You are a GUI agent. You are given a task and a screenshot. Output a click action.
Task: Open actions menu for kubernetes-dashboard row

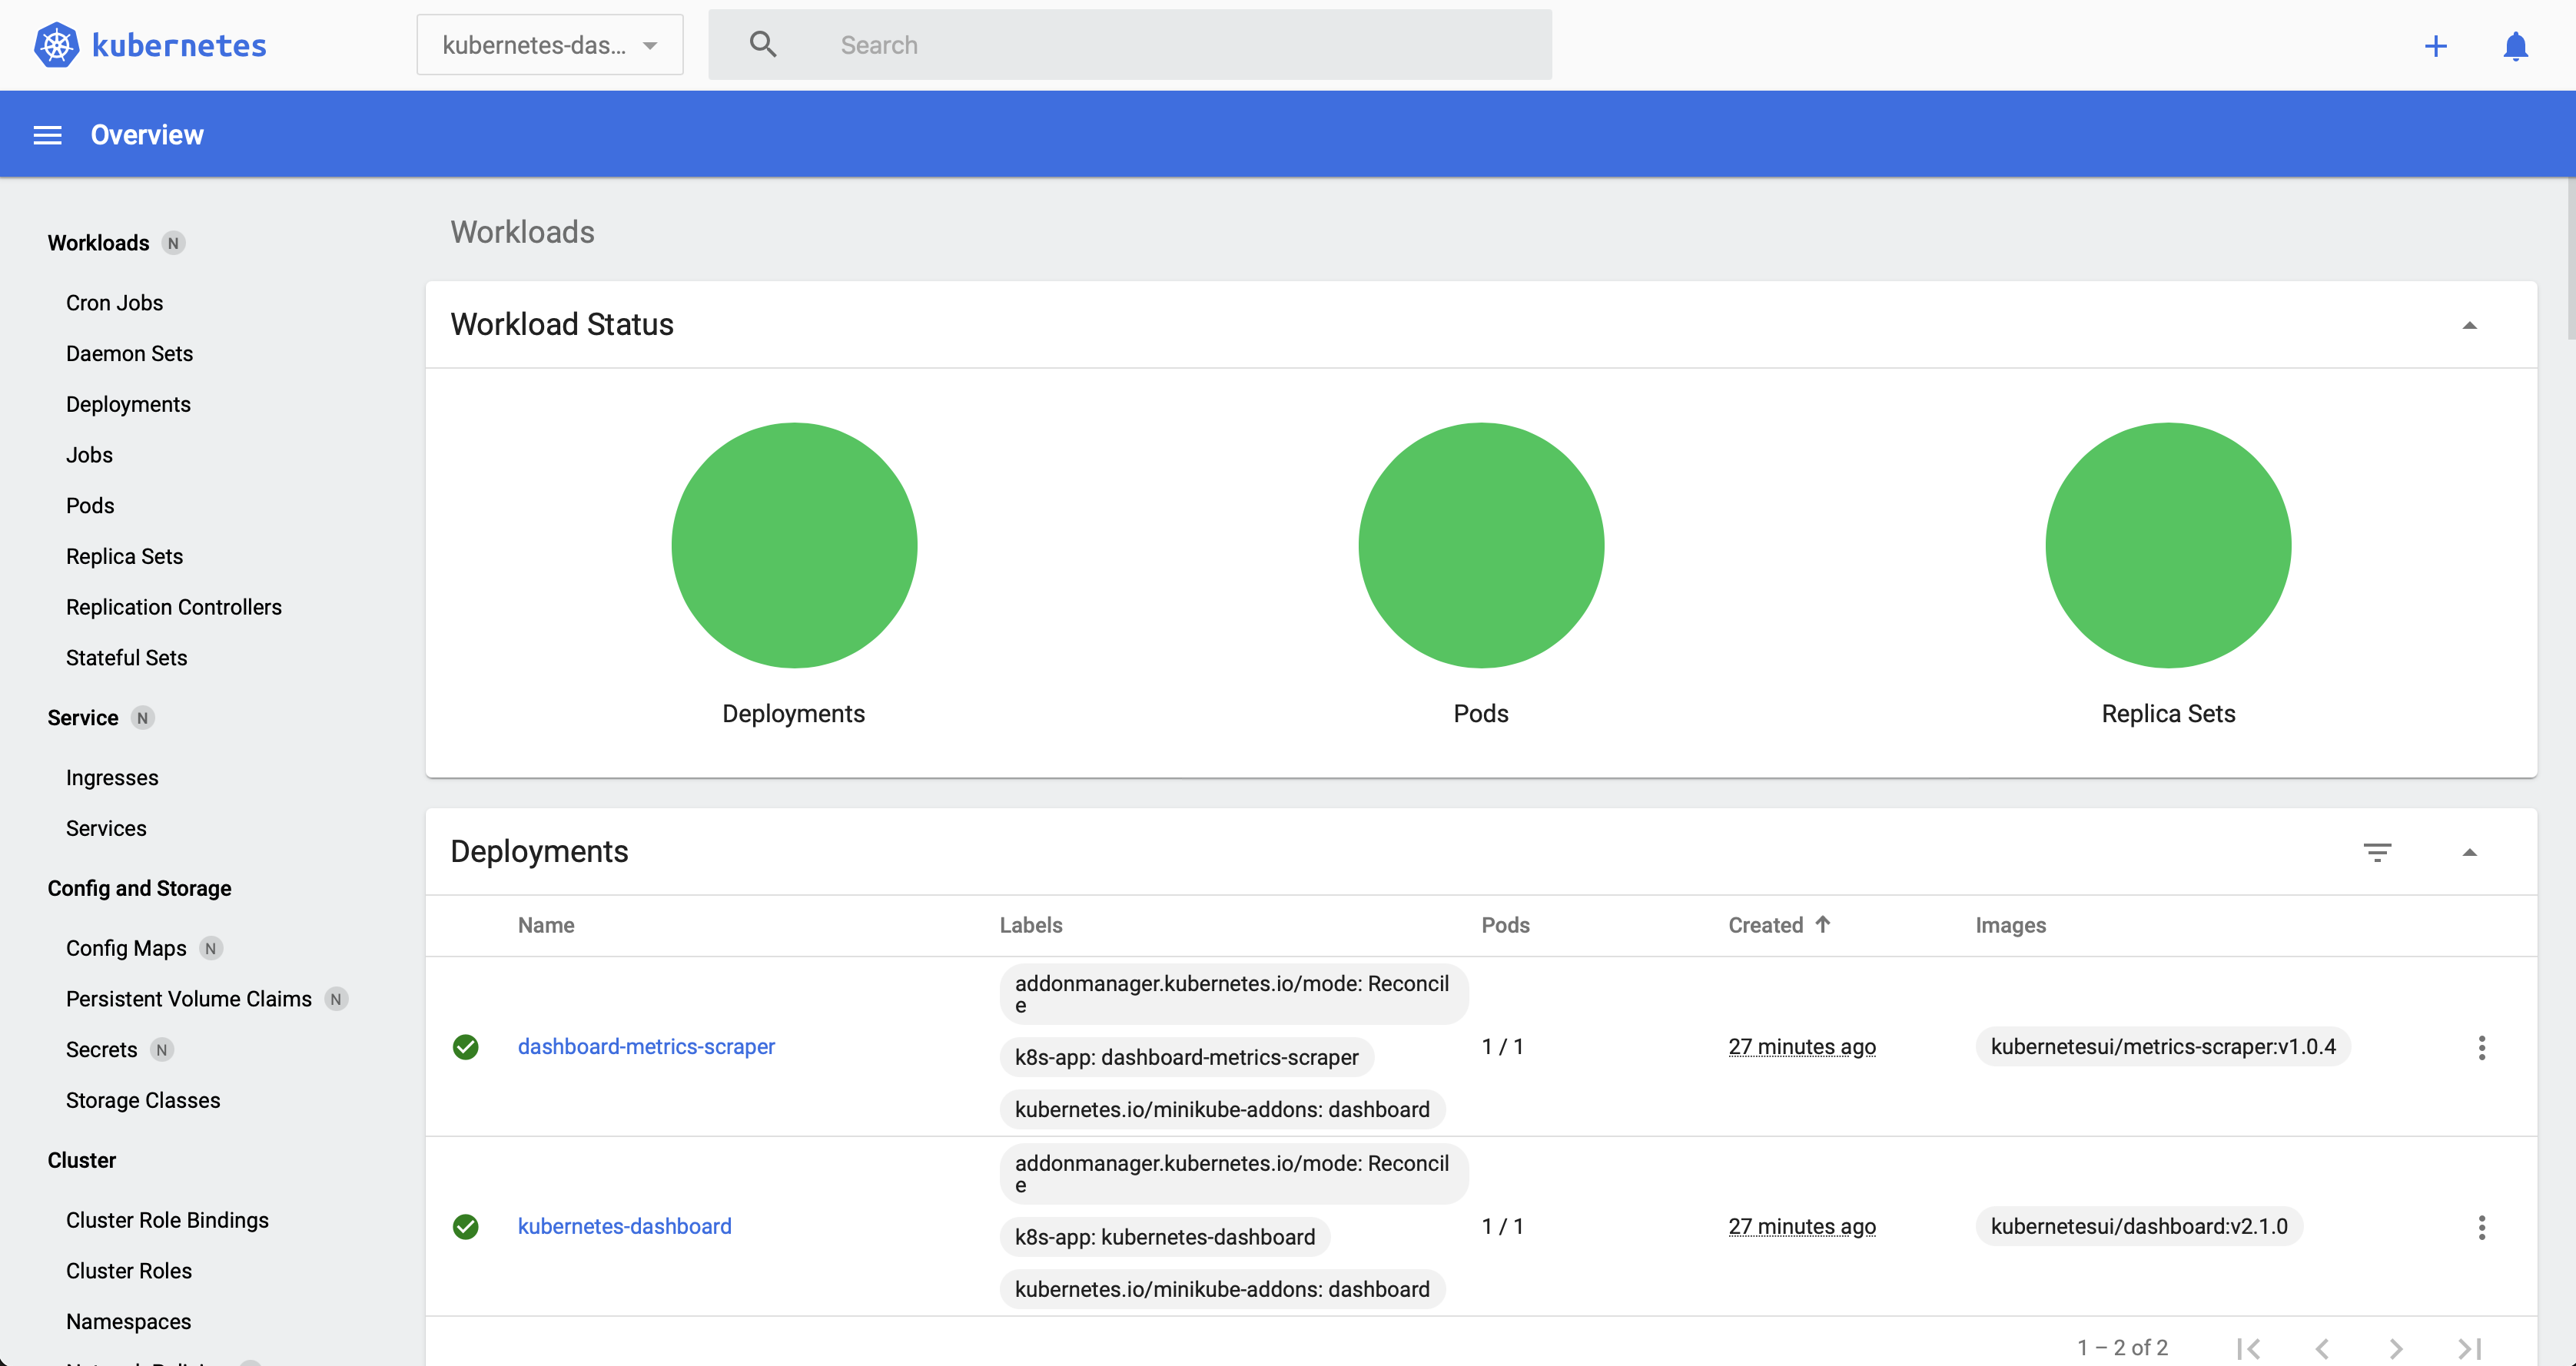[x=2481, y=1227]
